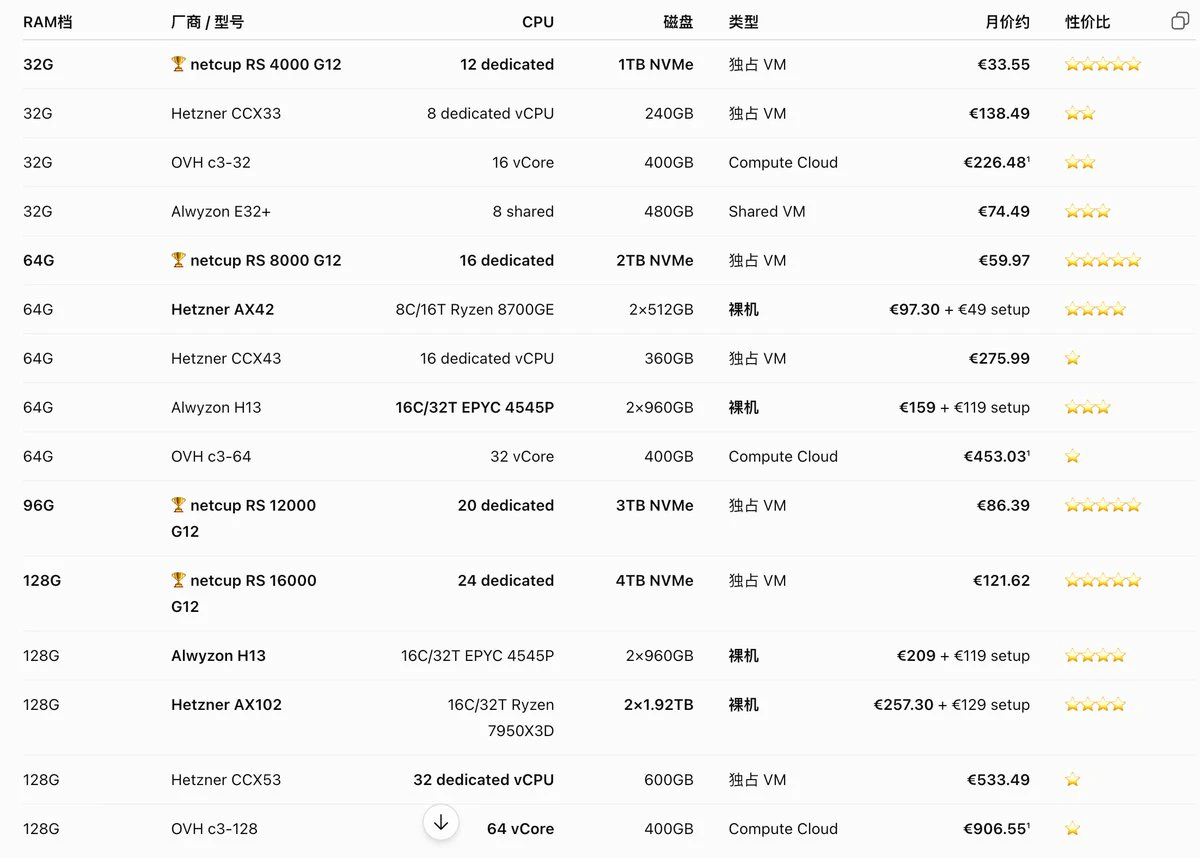
Task: Click the 4TB NVMe disk cell
Action: (x=655, y=580)
